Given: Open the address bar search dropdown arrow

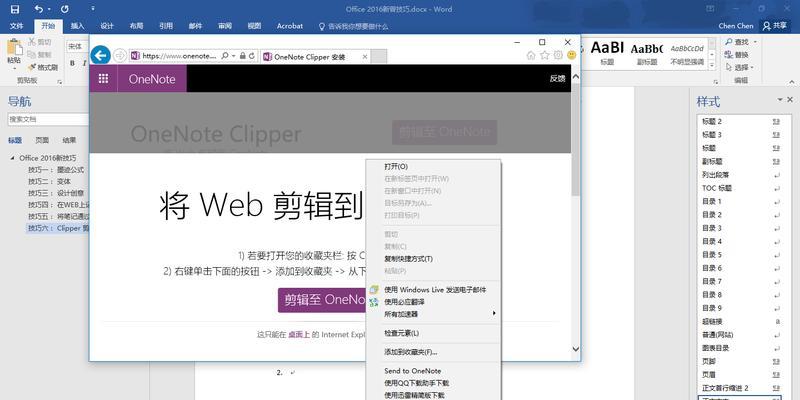Looking at the screenshot, I should tap(233, 56).
